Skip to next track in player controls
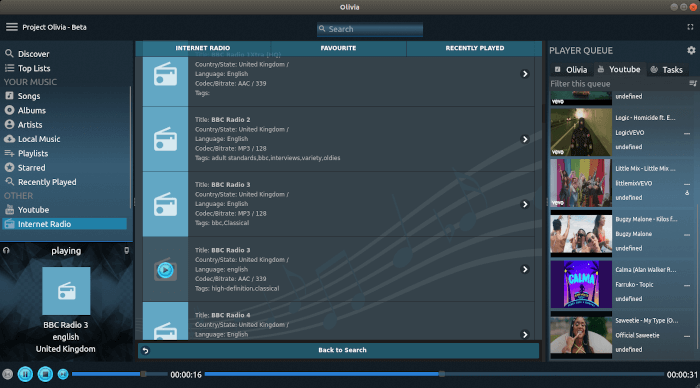The height and width of the screenshot is (388, 700). click(63, 374)
